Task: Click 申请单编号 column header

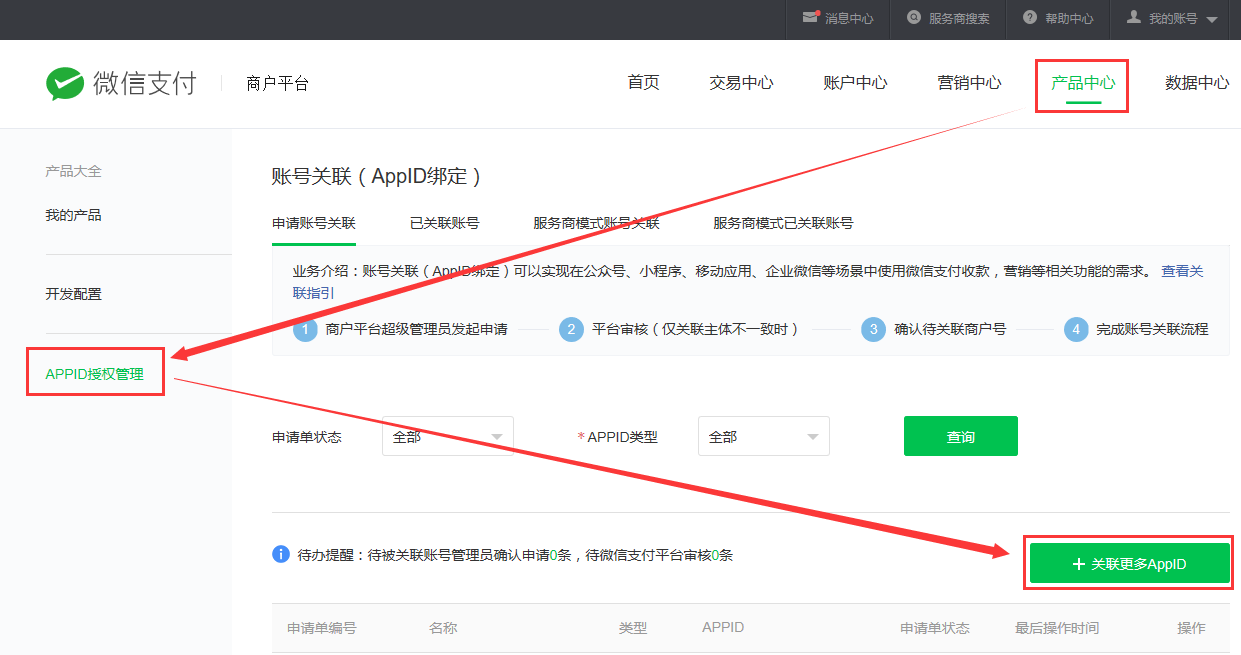Action: click(322, 628)
